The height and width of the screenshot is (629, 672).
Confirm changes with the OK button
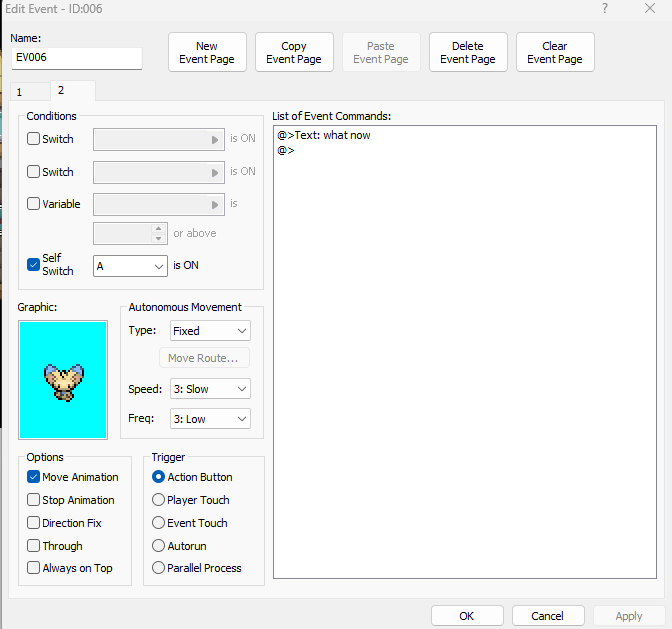click(x=466, y=616)
